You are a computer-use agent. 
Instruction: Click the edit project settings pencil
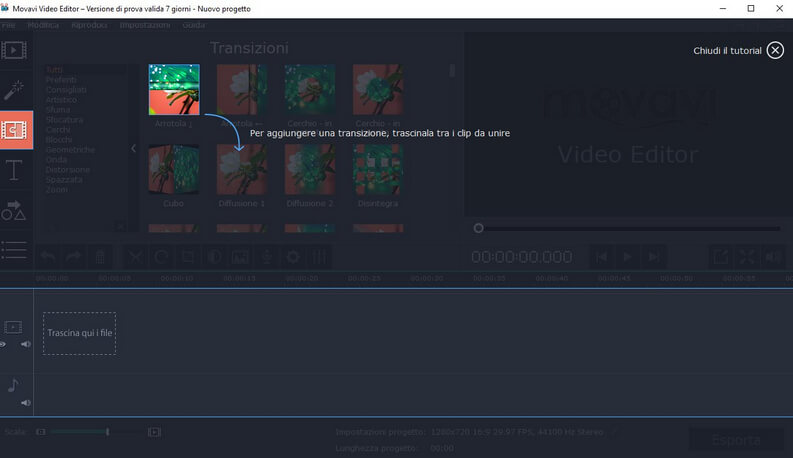613,432
